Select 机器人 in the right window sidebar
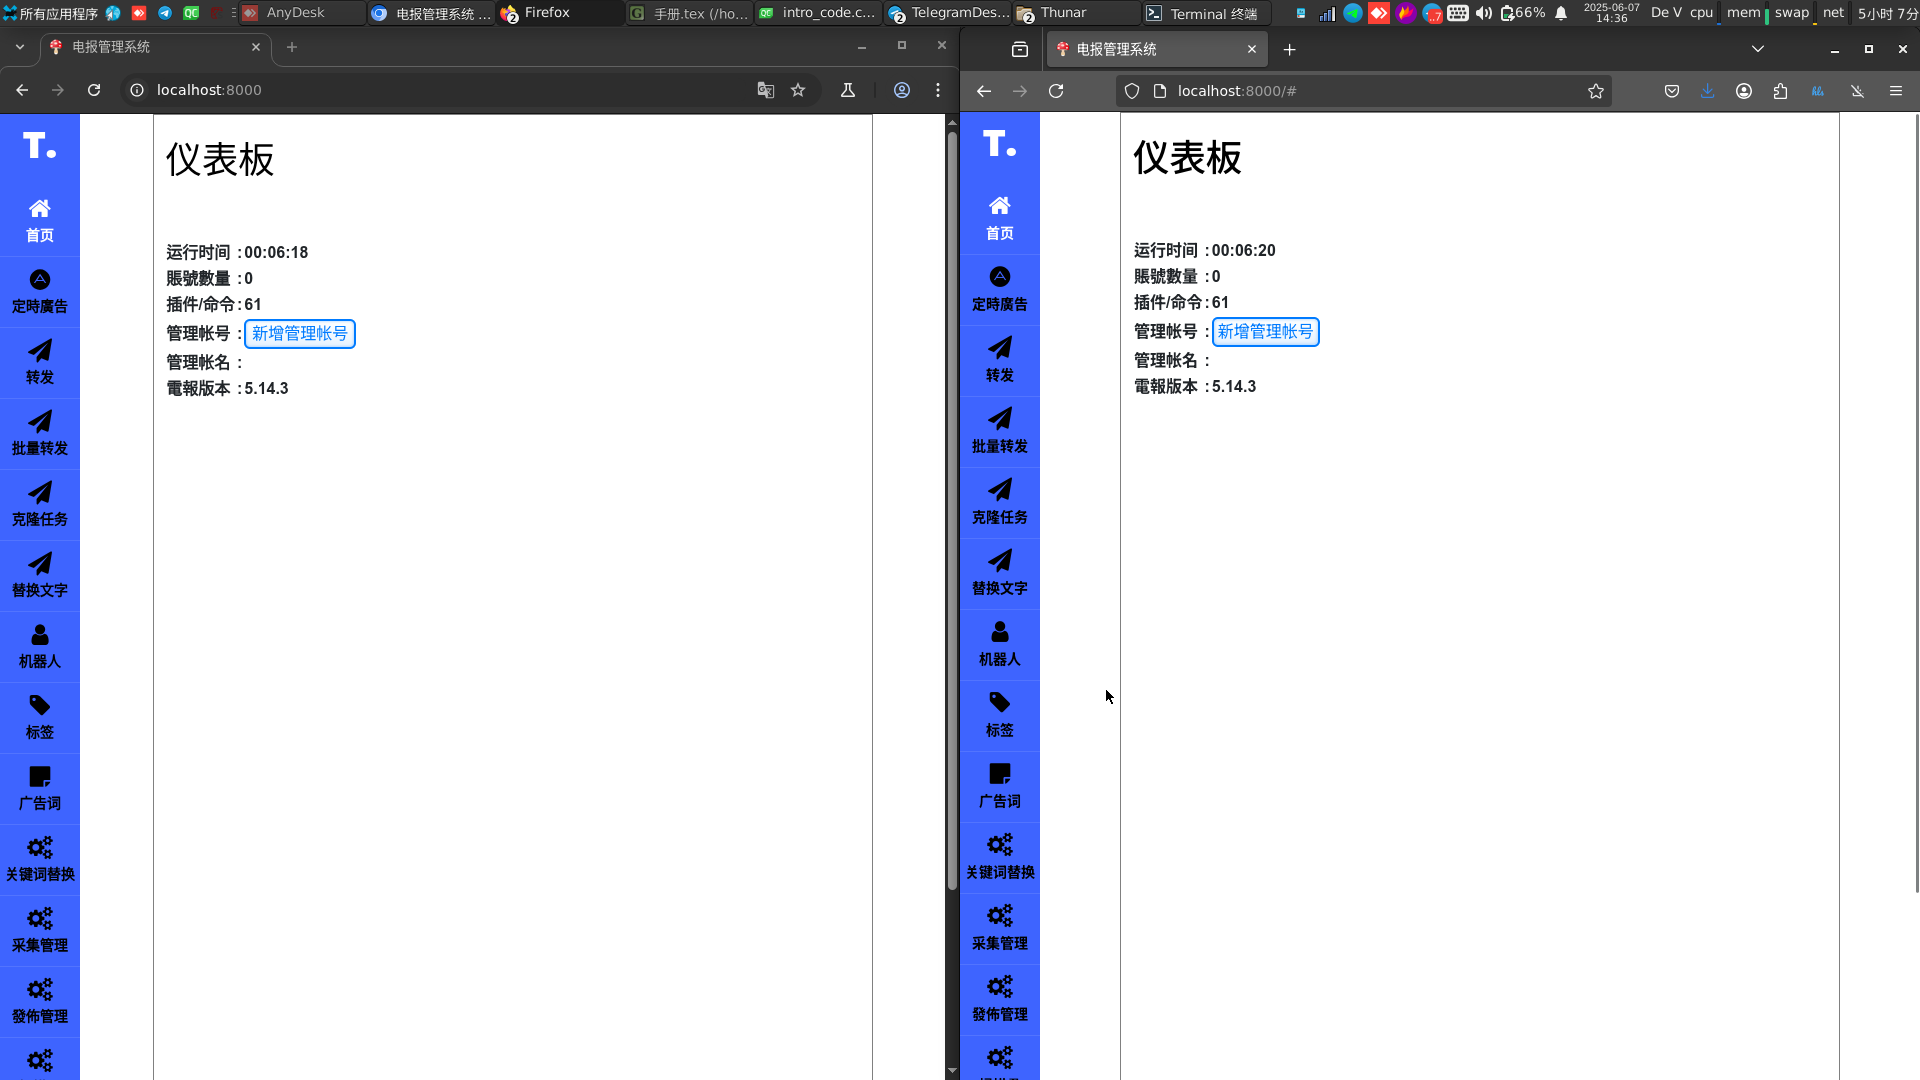1920x1080 pixels. (x=999, y=644)
